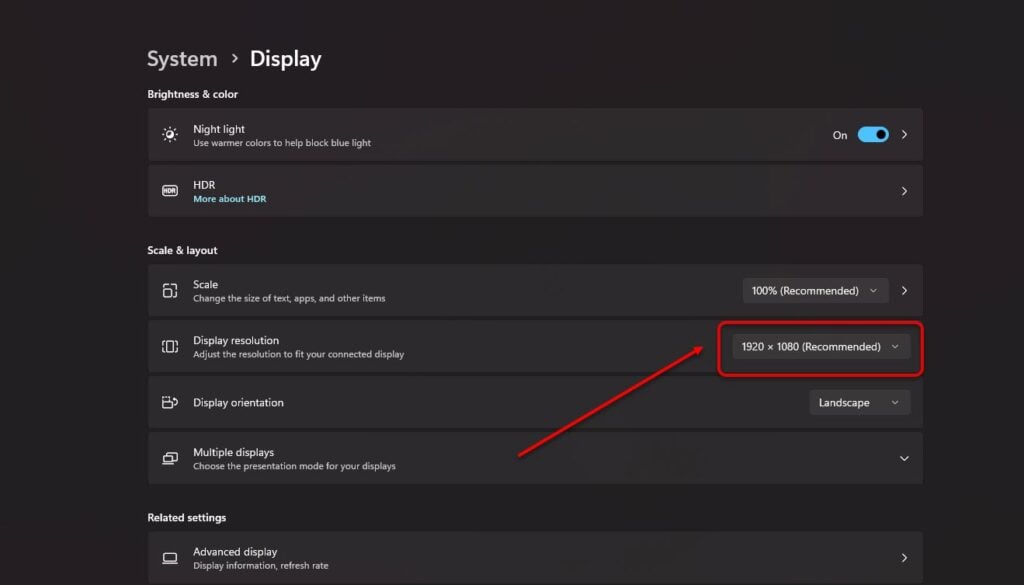Toggle Night light on the Display page
The height and width of the screenshot is (585, 1024).
tap(872, 134)
